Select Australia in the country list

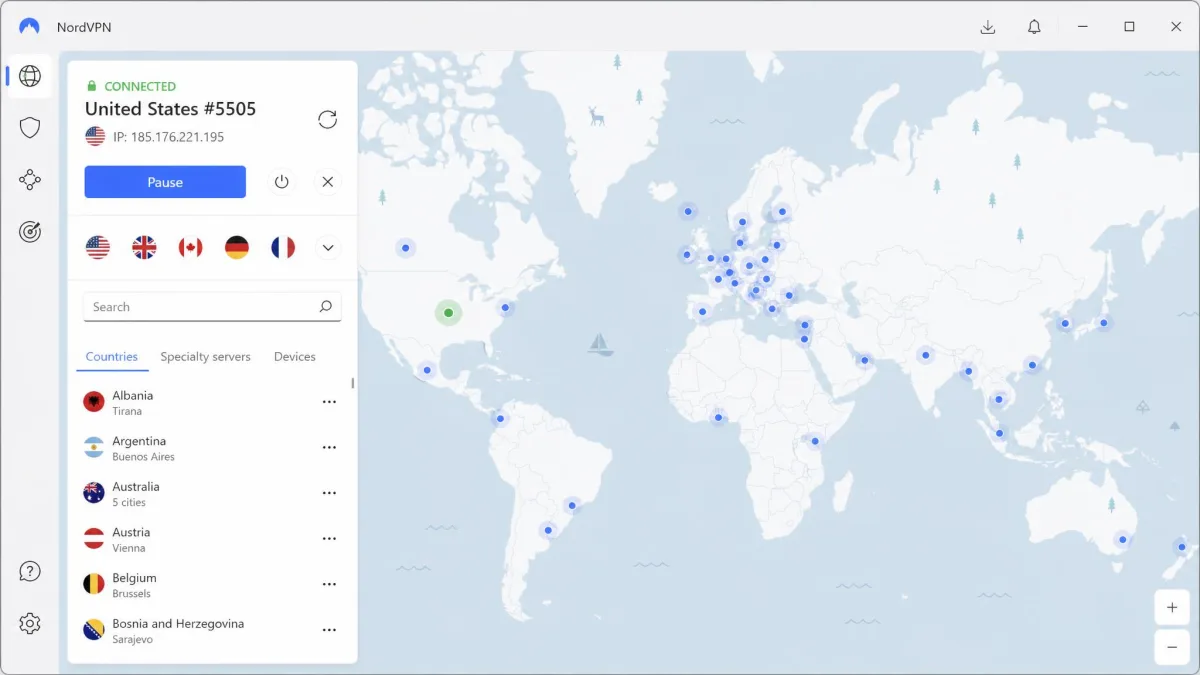[212, 493]
